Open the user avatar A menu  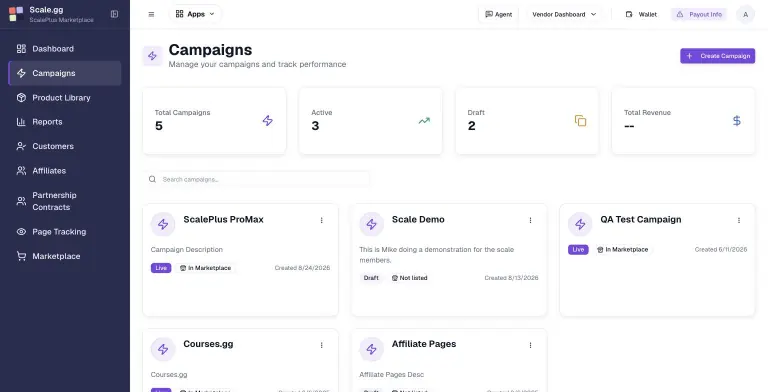pos(745,14)
